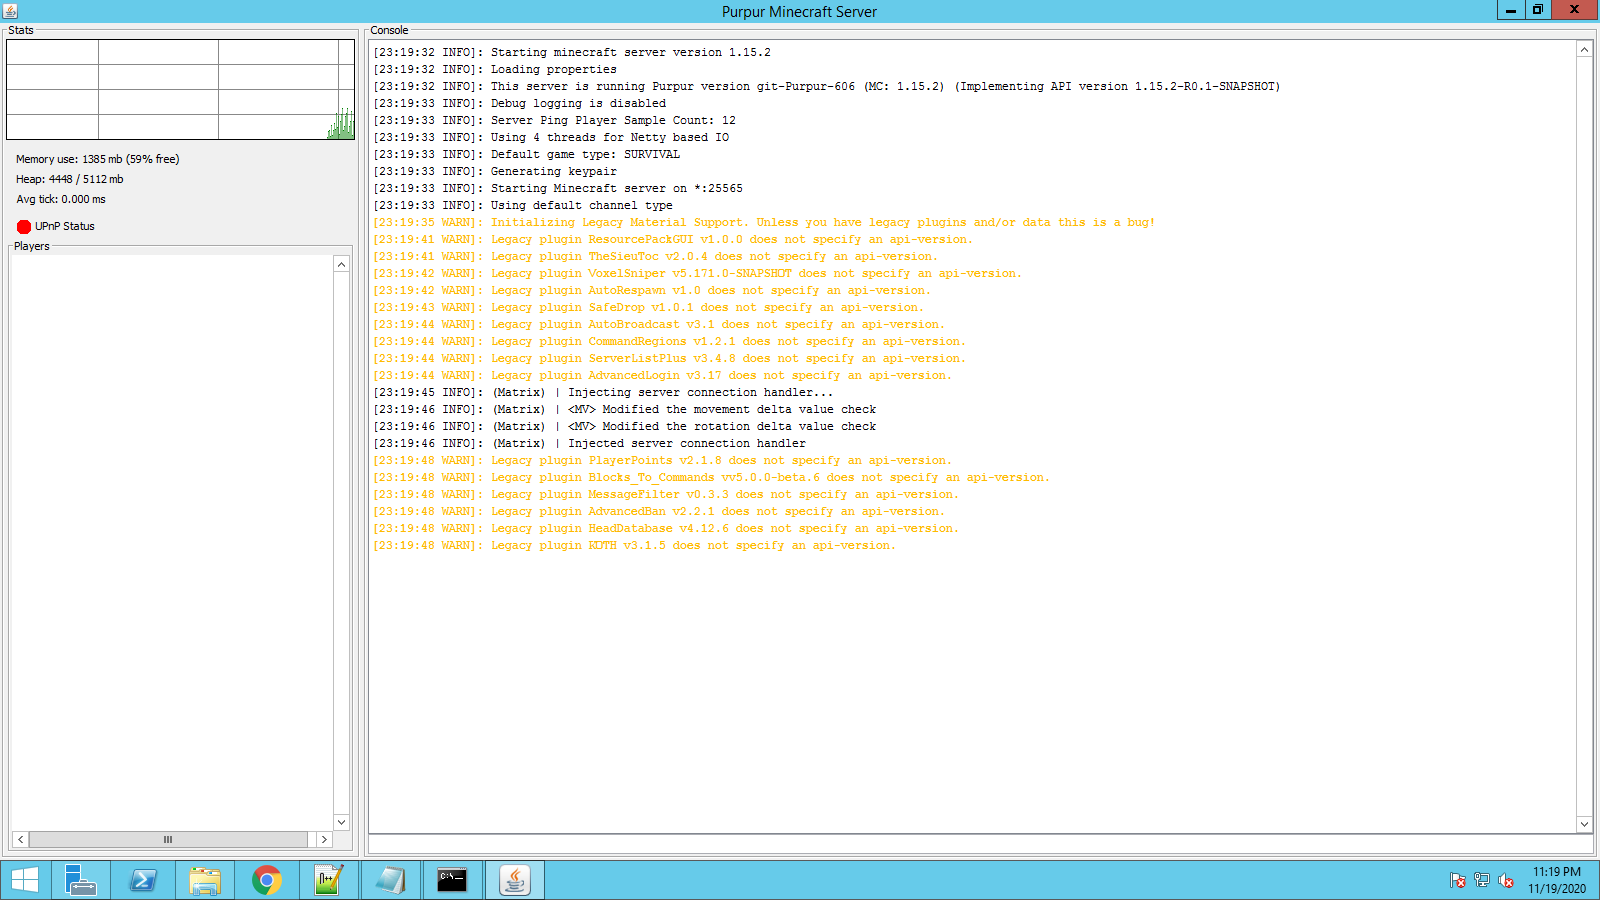Image resolution: width=1600 pixels, height=900 pixels.
Task: Click the 'Generating keypair' console line
Action: pyautogui.click(x=495, y=171)
